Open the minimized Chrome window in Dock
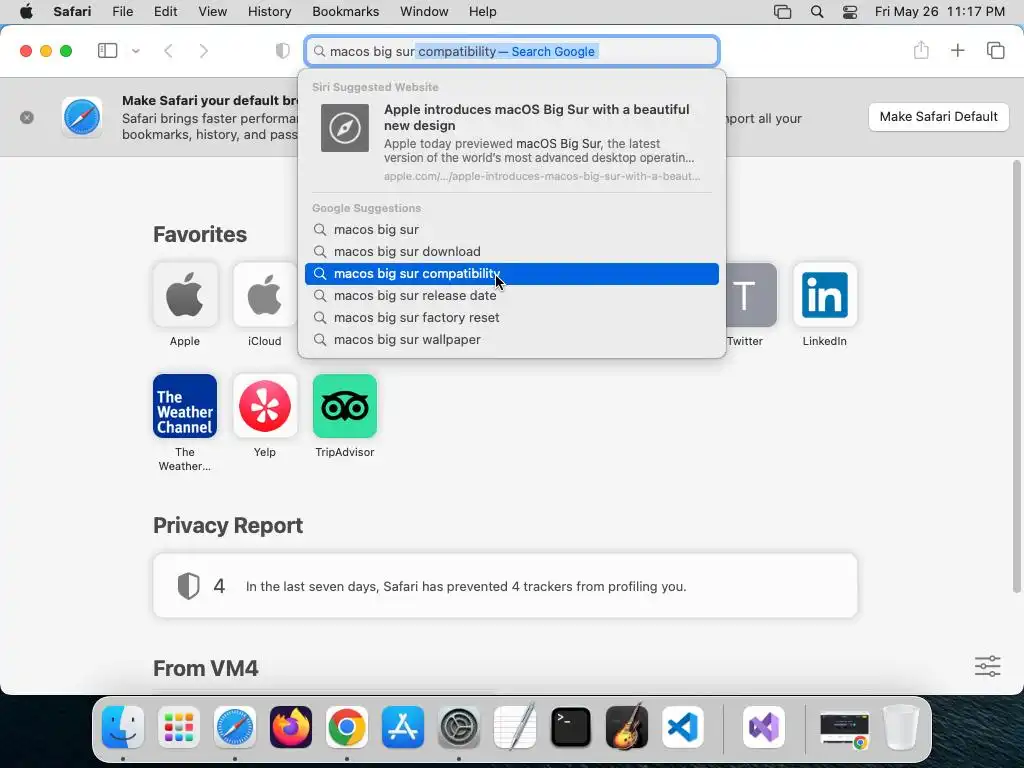 [844, 729]
